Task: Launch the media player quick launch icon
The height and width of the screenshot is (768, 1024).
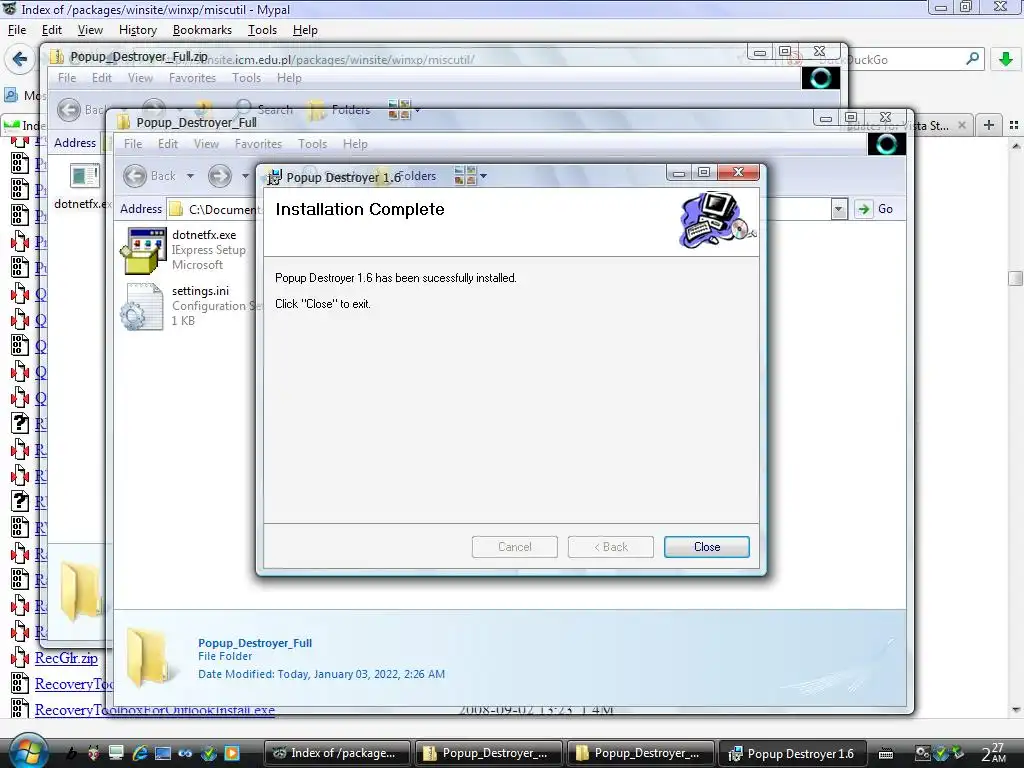Action: [232, 753]
